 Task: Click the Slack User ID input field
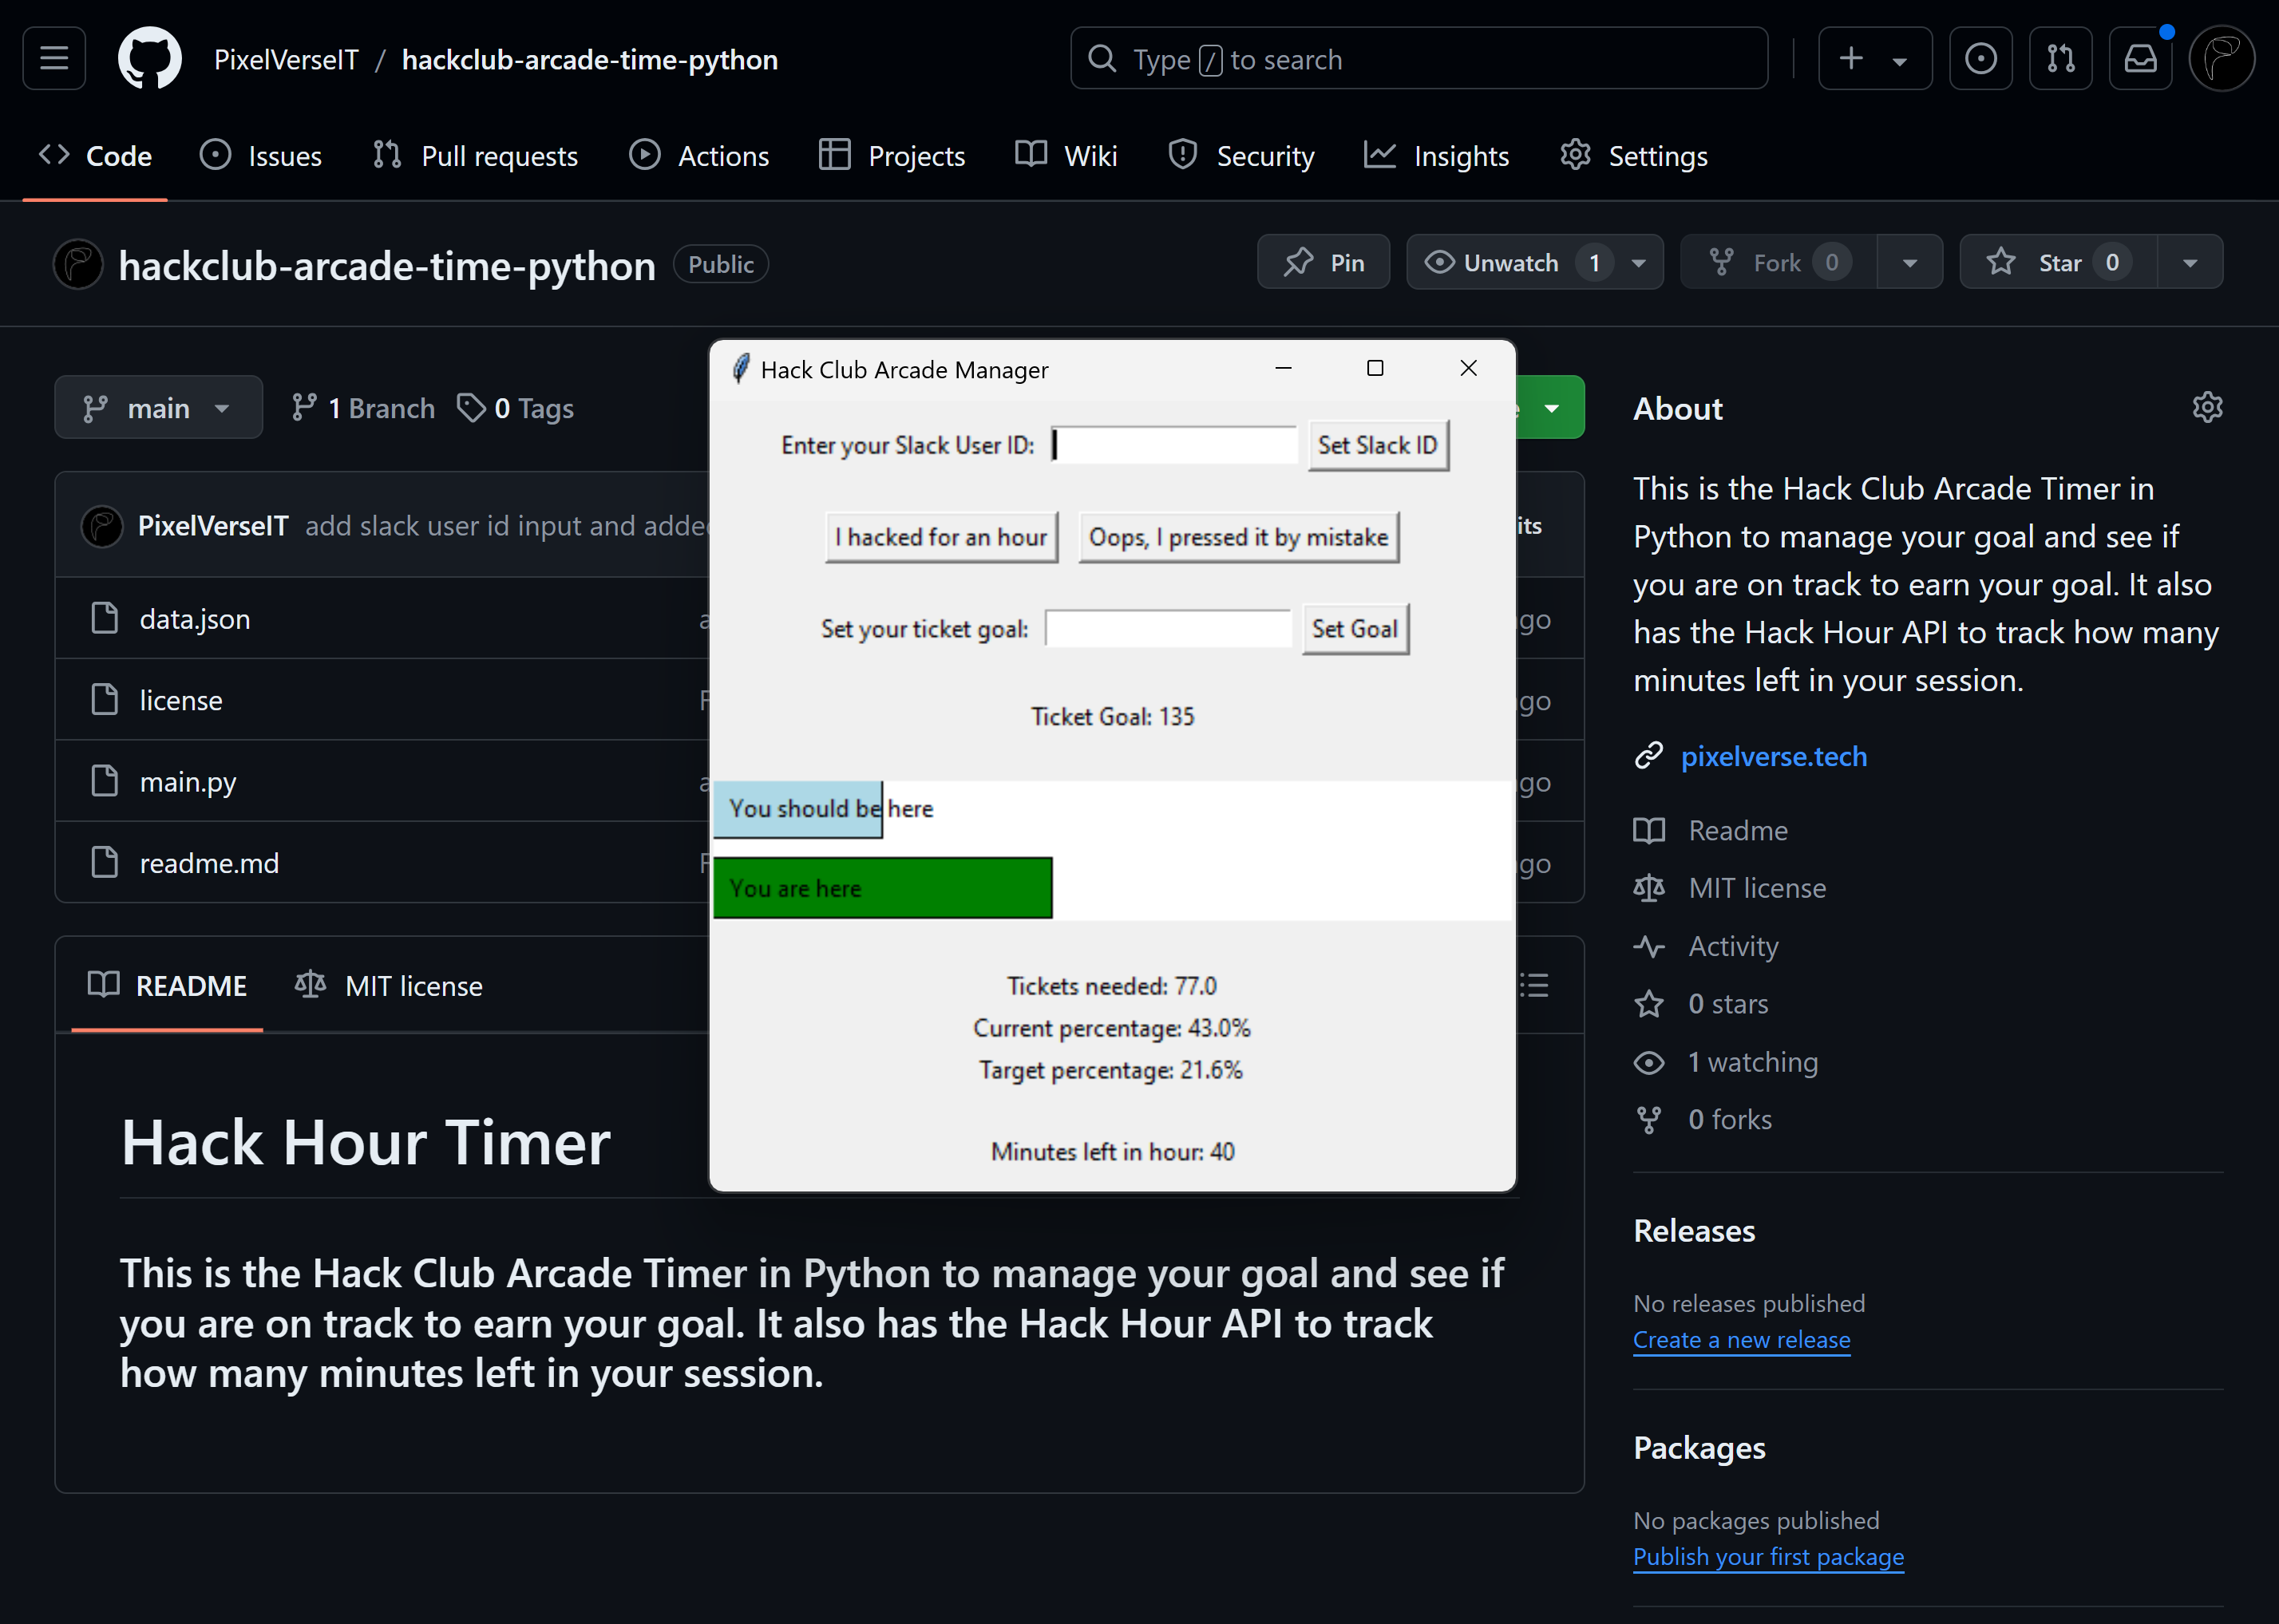(x=1174, y=445)
